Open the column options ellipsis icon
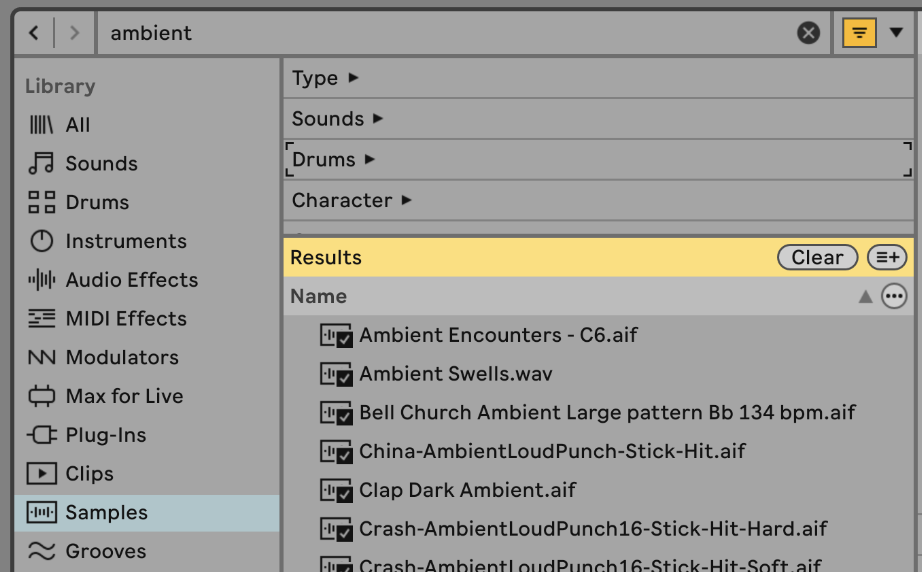Viewport: 922px width, 572px height. [x=894, y=296]
